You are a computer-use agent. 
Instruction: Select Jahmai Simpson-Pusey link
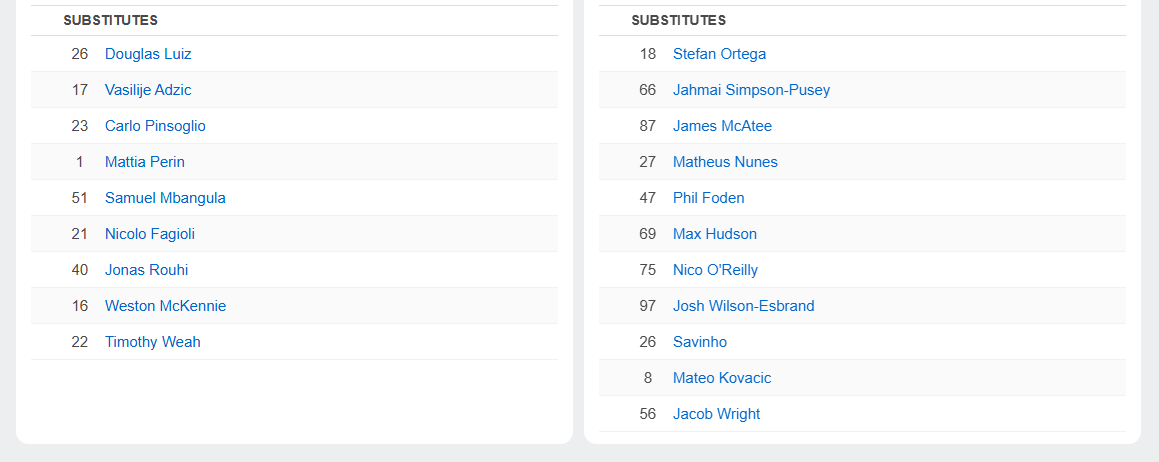(x=751, y=90)
